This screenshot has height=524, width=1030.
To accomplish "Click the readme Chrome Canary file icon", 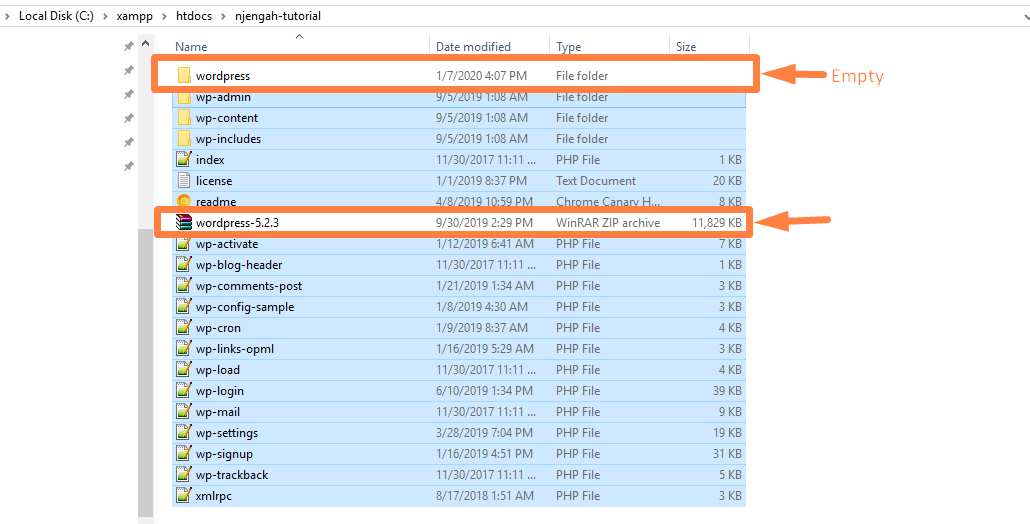I will pyautogui.click(x=184, y=200).
